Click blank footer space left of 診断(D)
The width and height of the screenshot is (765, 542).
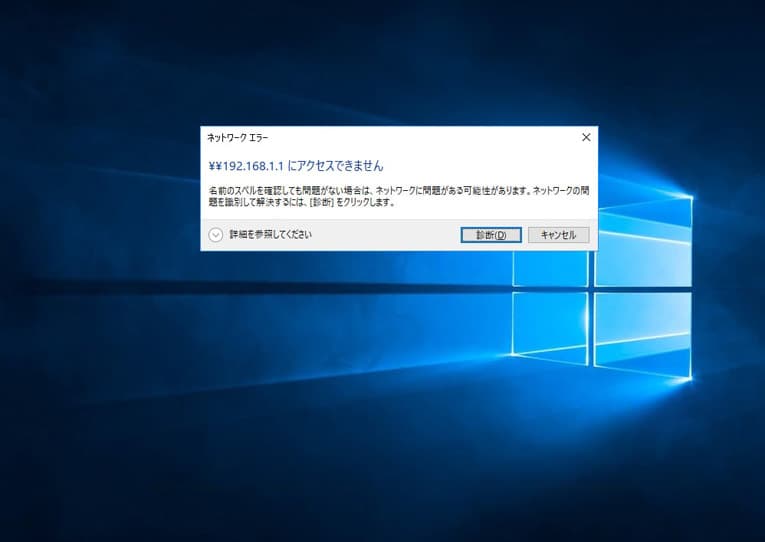coord(390,235)
